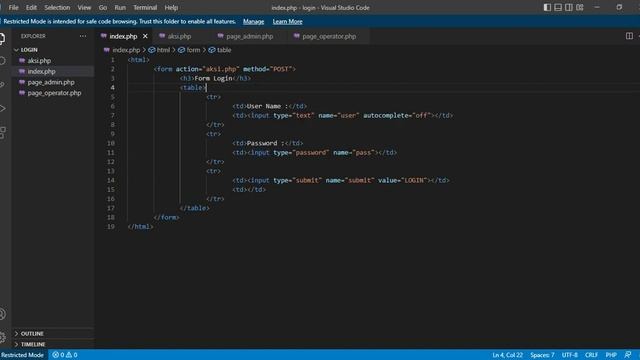This screenshot has height=360, width=640.
Task: Click line number 19 in gutter
Action: (111, 227)
